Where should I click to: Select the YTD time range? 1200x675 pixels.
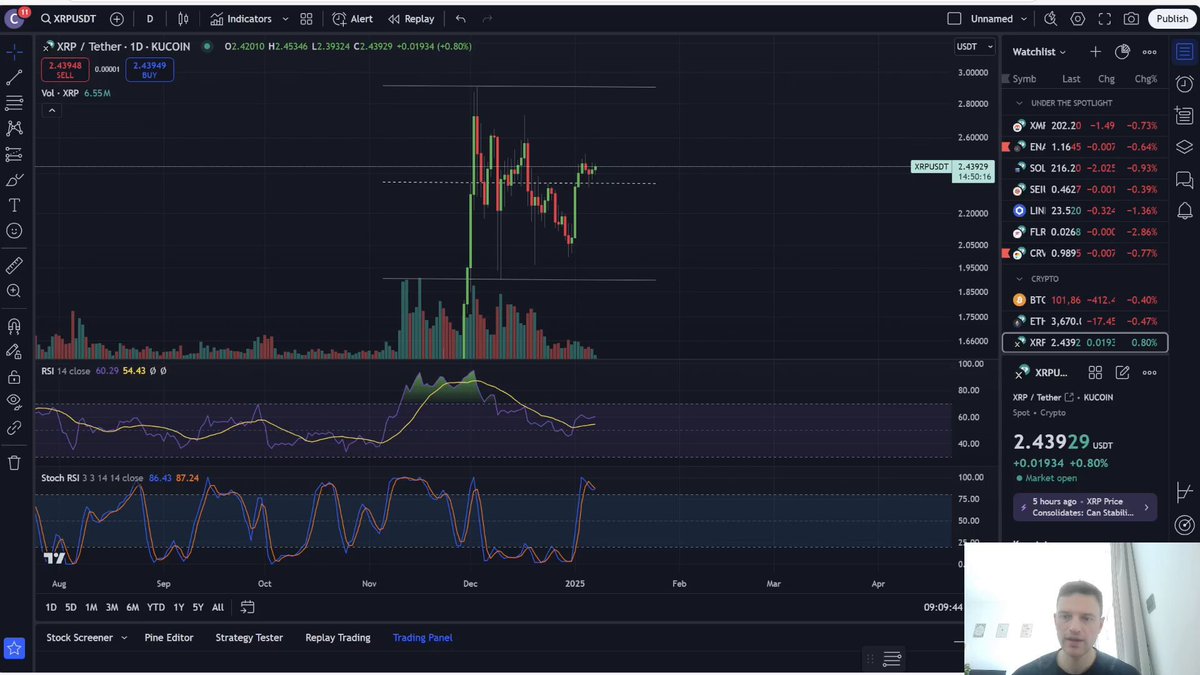pos(156,607)
